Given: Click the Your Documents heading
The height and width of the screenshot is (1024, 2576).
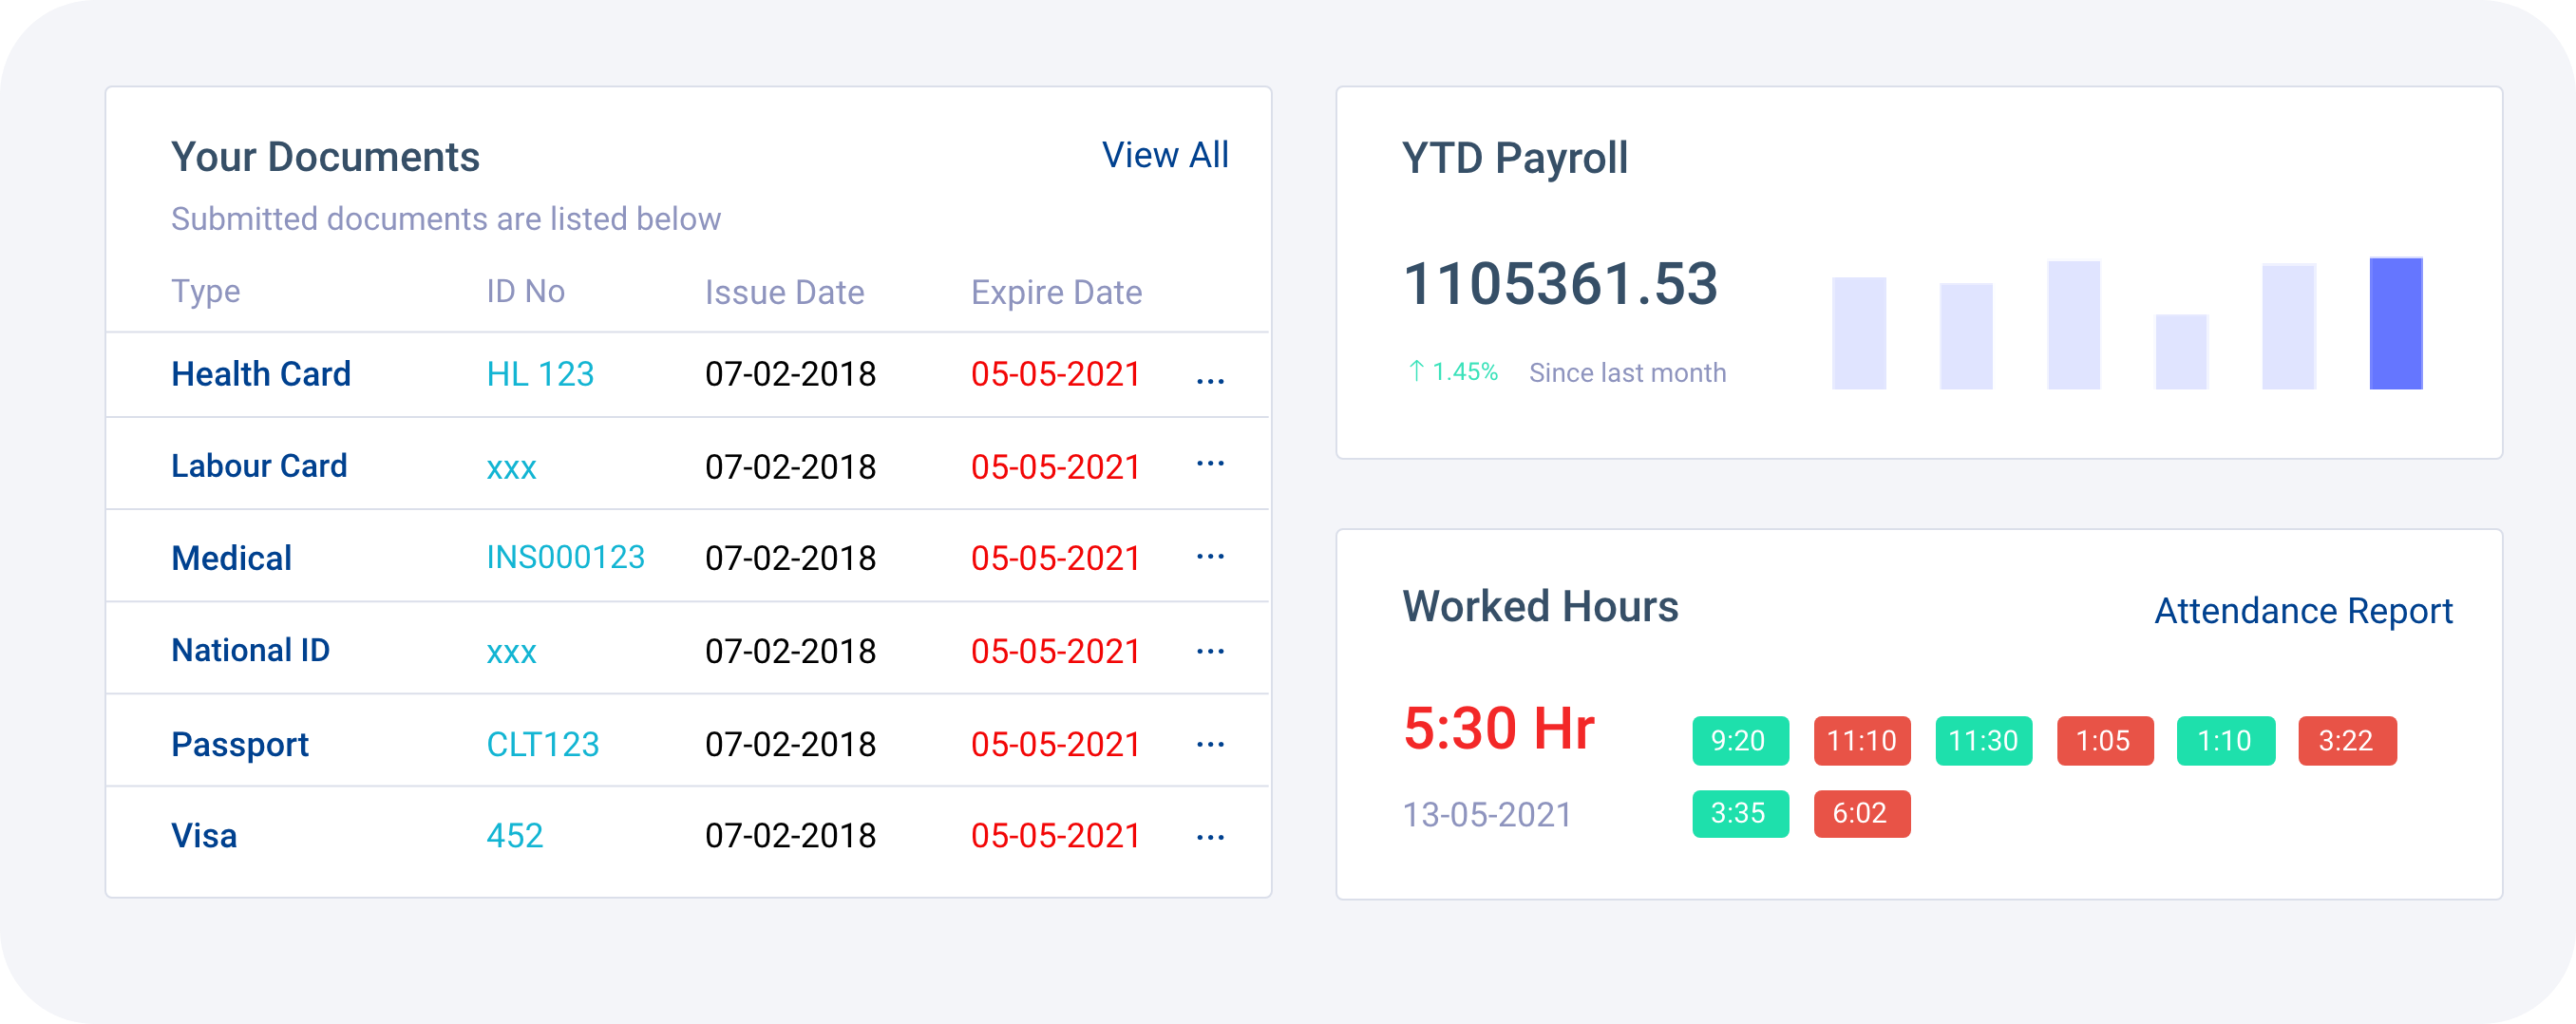Looking at the screenshot, I should [325, 157].
